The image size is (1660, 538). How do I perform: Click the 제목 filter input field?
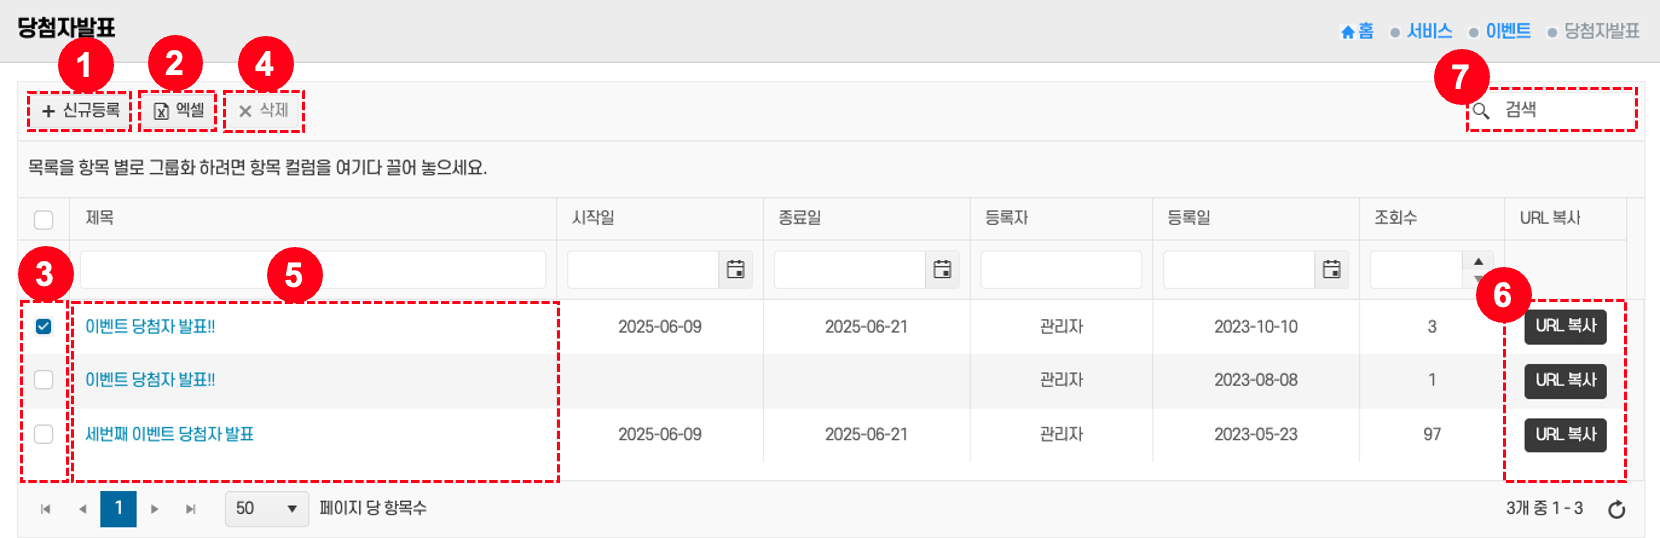(x=313, y=269)
